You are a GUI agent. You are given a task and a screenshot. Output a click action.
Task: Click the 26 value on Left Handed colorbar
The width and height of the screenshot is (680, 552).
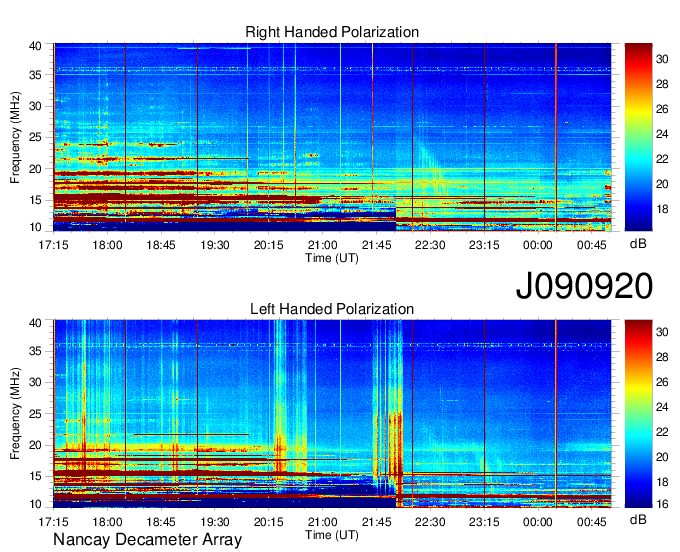tap(662, 382)
